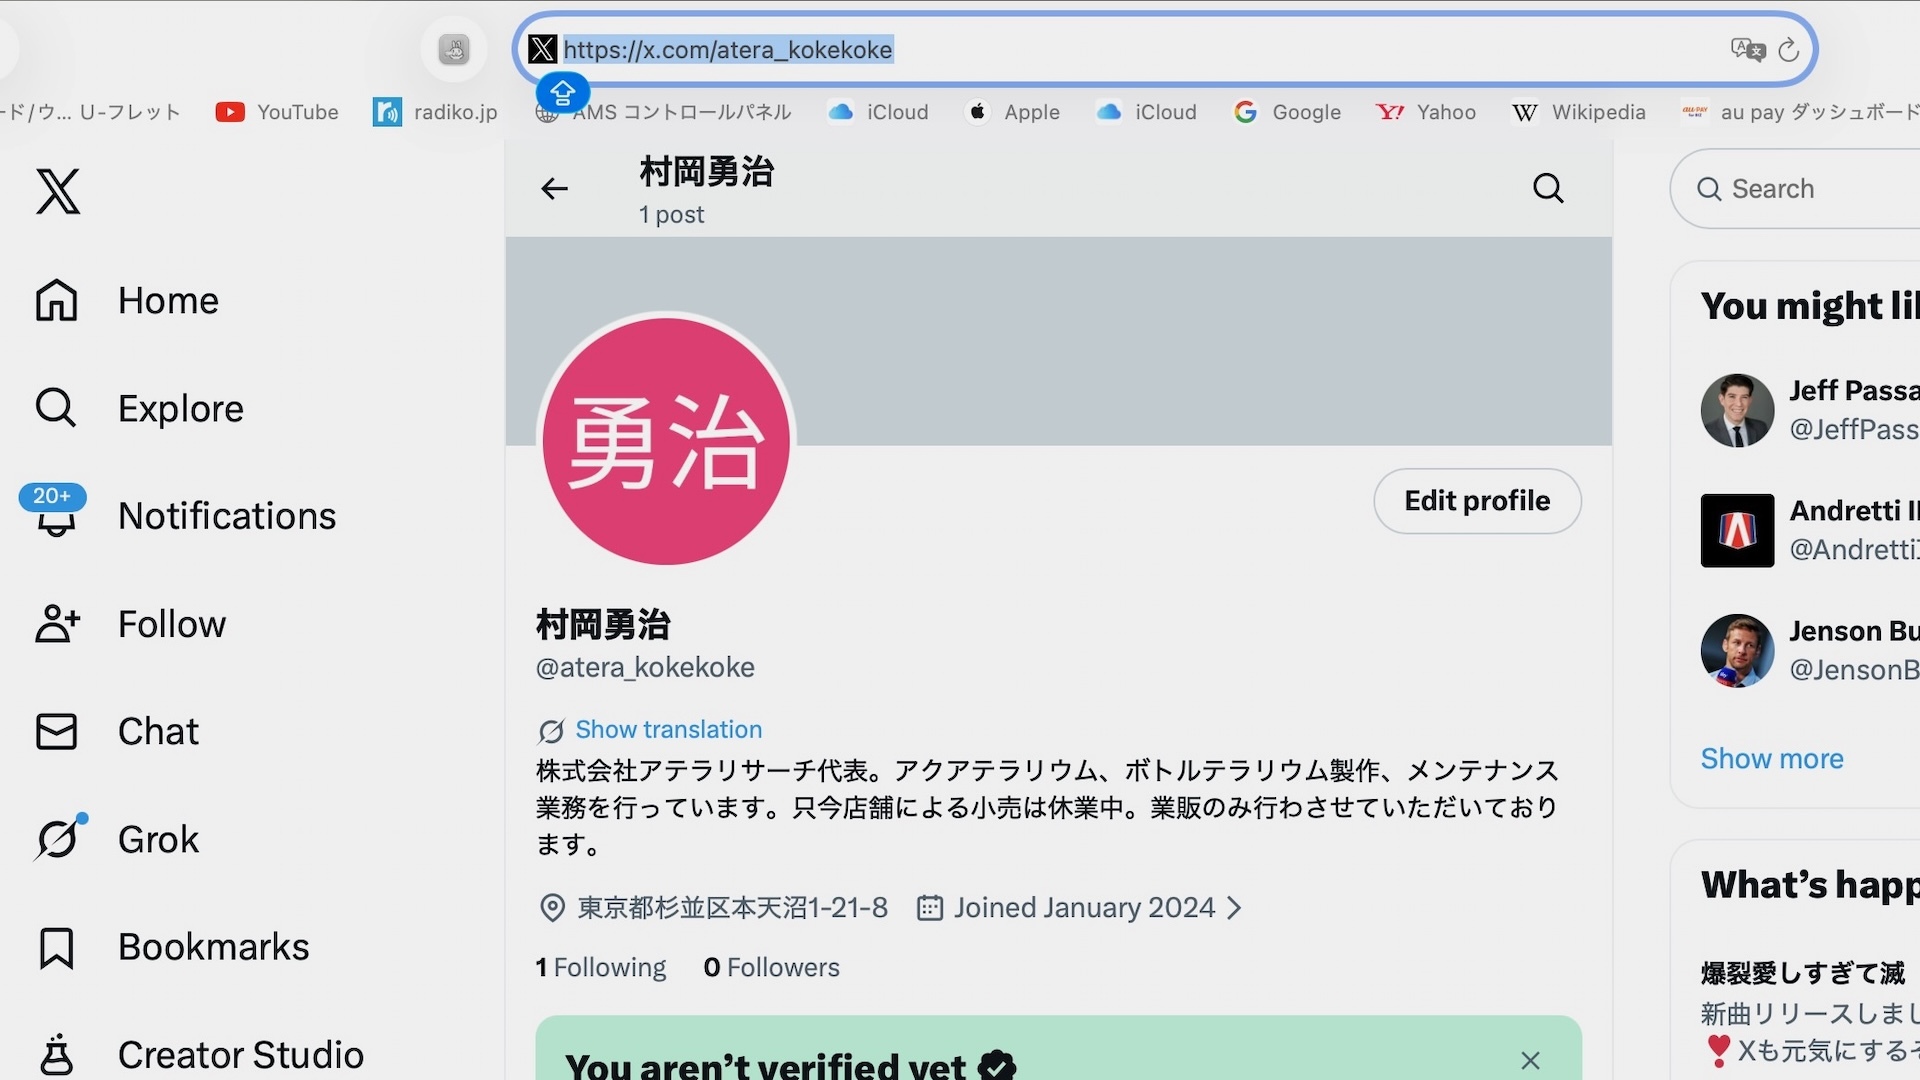The height and width of the screenshot is (1080, 1920).
Task: Click the Edit profile button
Action: pos(1477,501)
